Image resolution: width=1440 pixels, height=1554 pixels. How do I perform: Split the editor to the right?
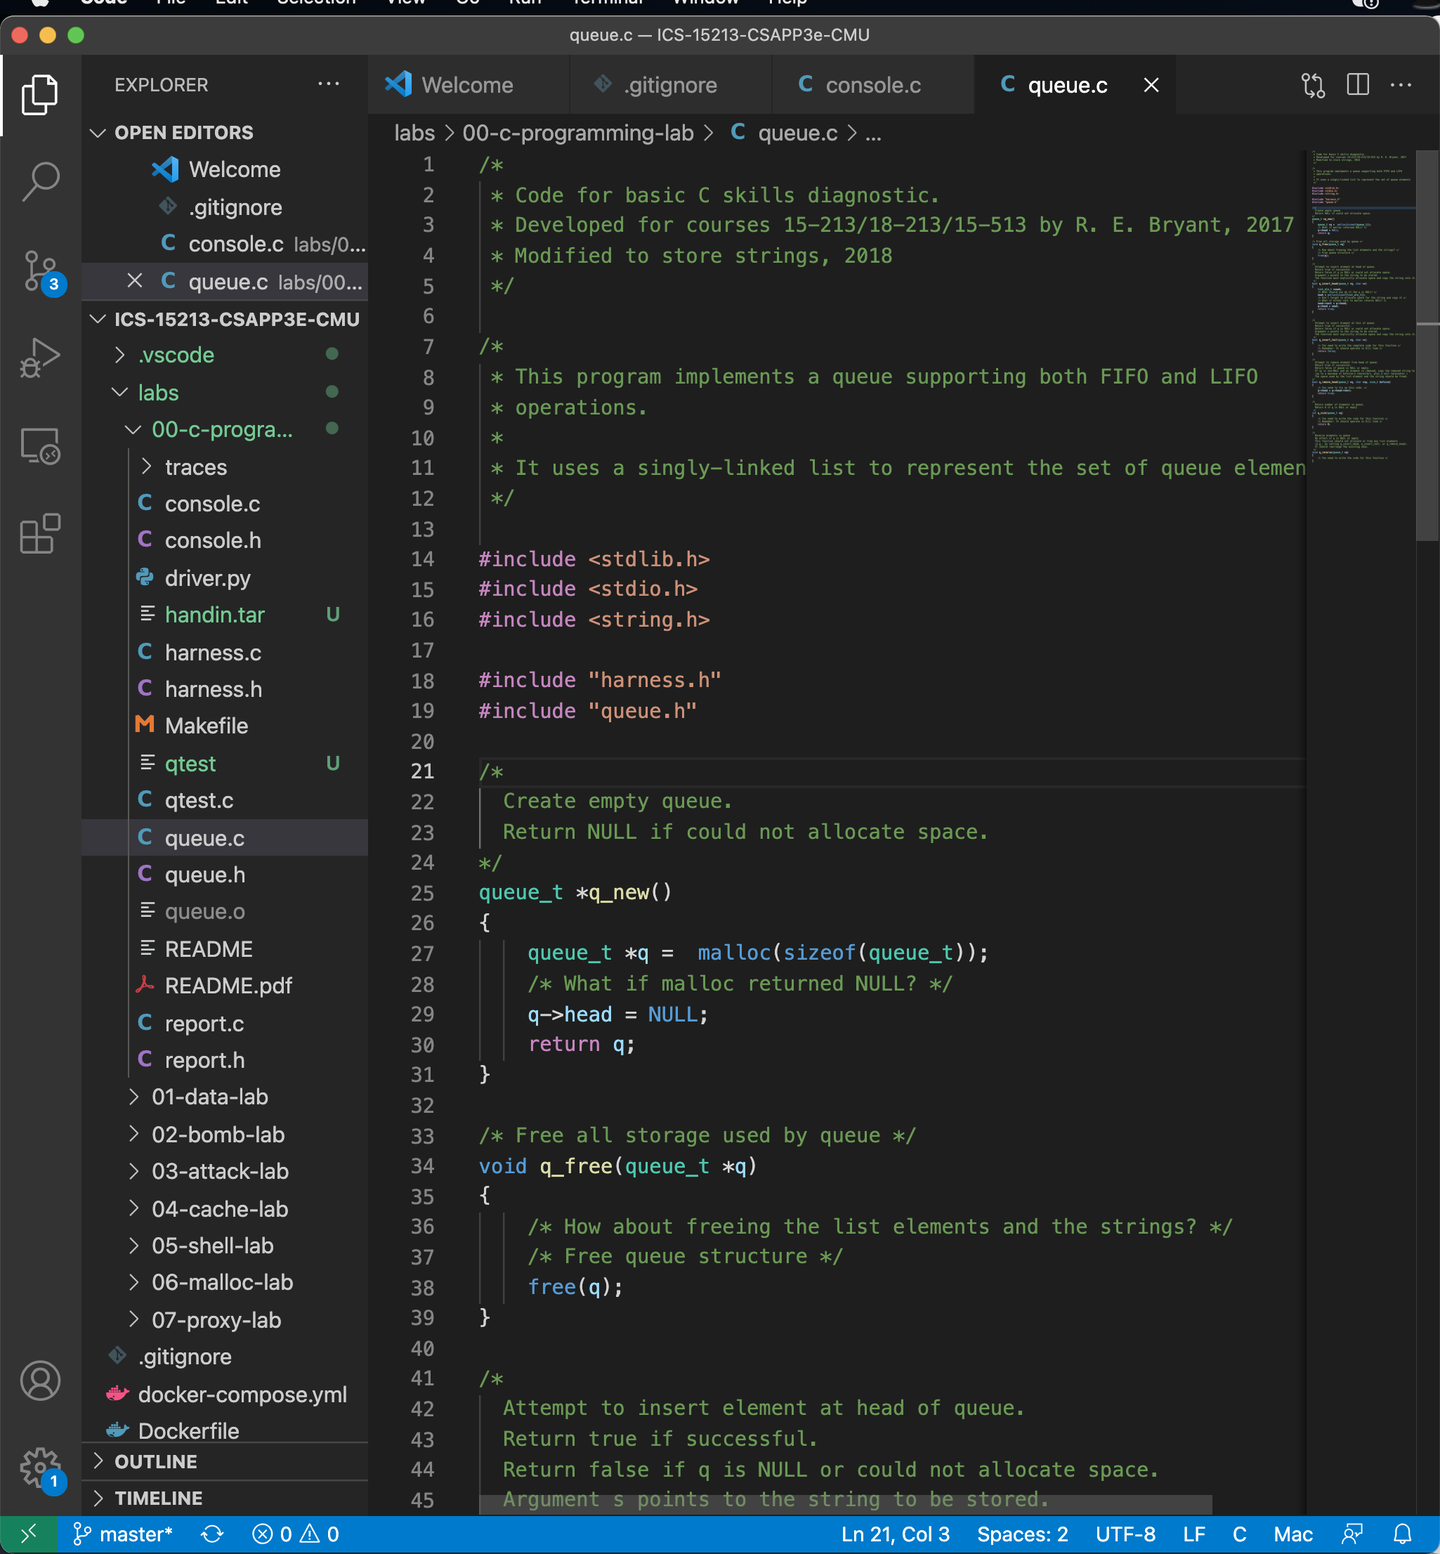click(x=1357, y=85)
